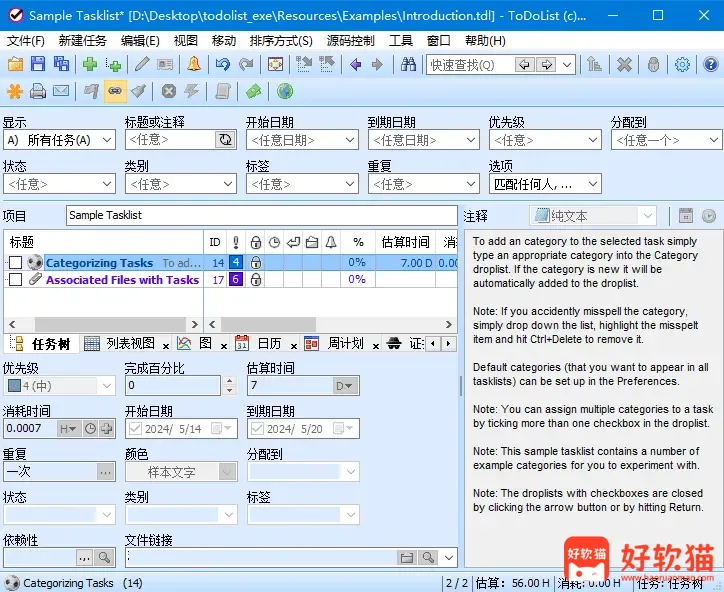Add a new task with green plus

click(x=90, y=64)
